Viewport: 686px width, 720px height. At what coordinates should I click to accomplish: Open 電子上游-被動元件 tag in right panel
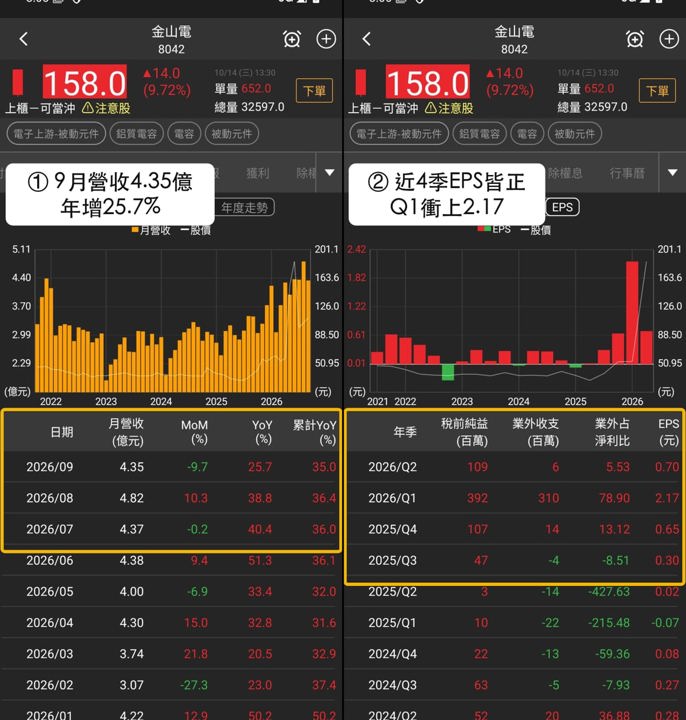(x=399, y=134)
